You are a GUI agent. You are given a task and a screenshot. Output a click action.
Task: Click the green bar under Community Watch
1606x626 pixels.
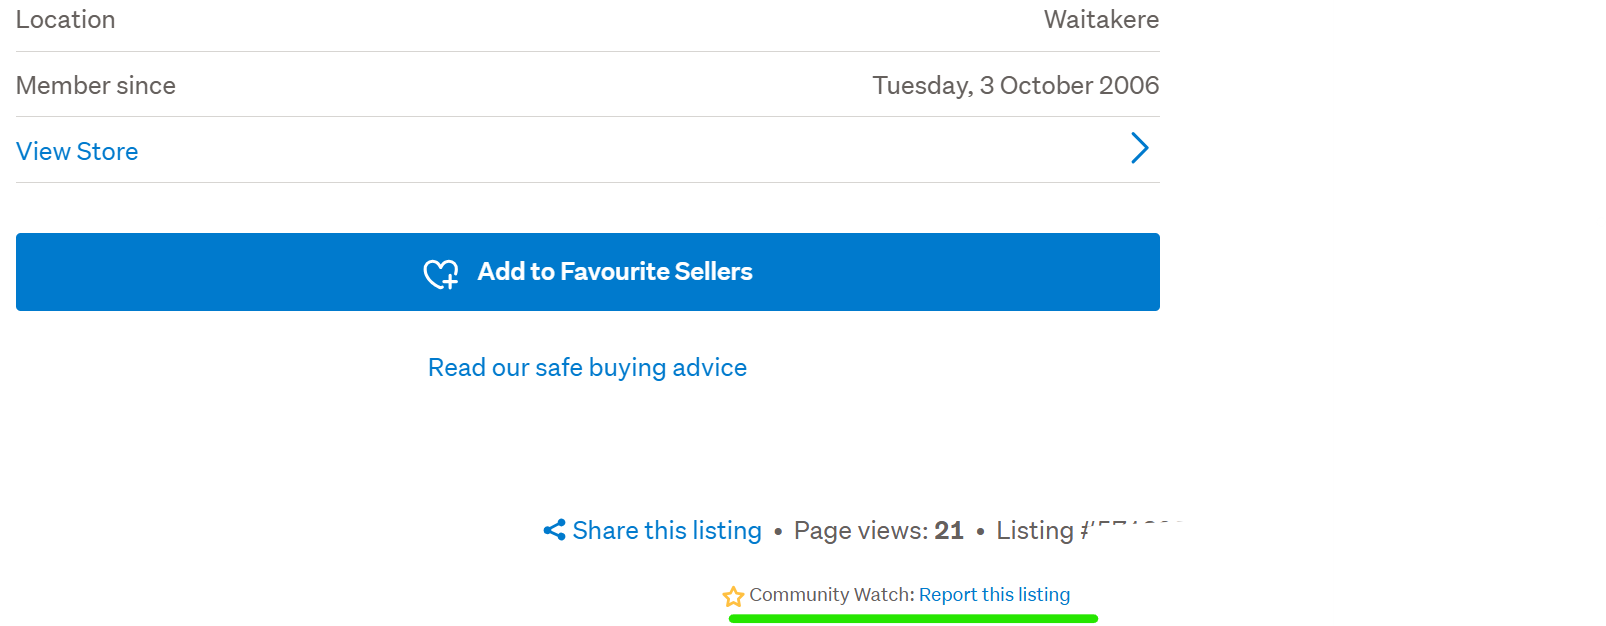pyautogui.click(x=913, y=619)
